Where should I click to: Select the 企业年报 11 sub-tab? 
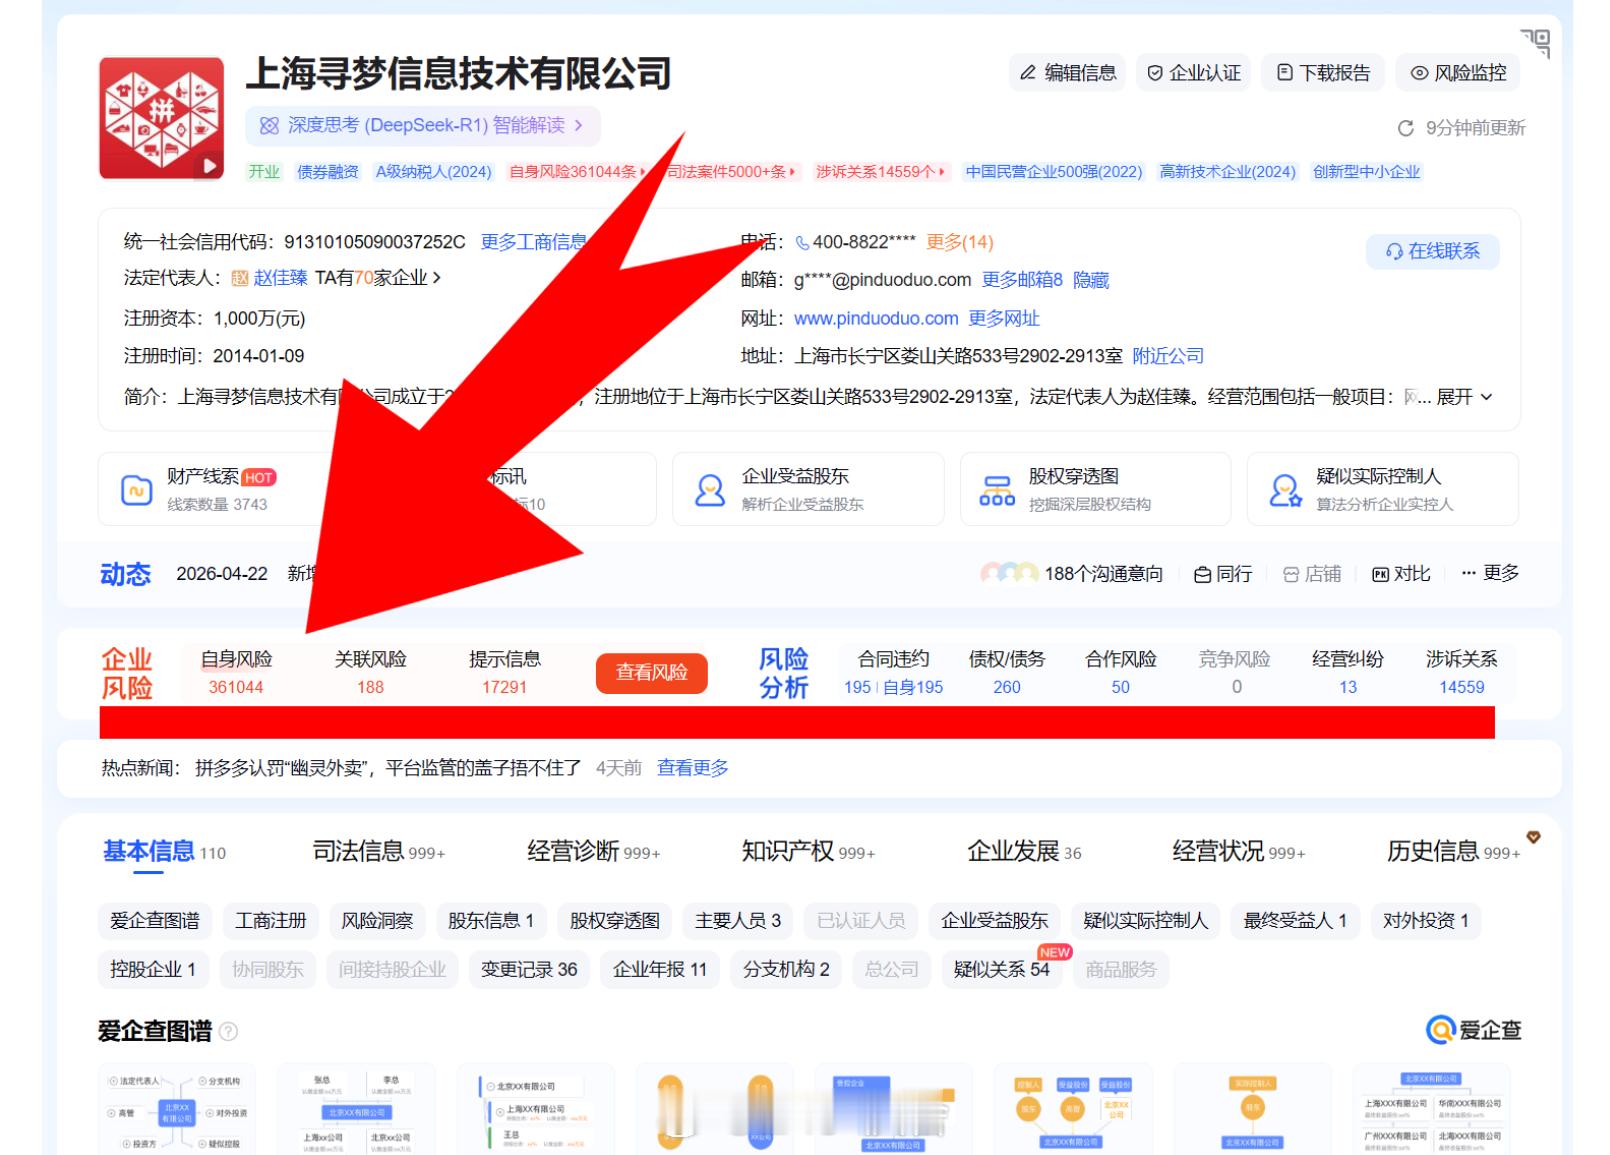[660, 969]
